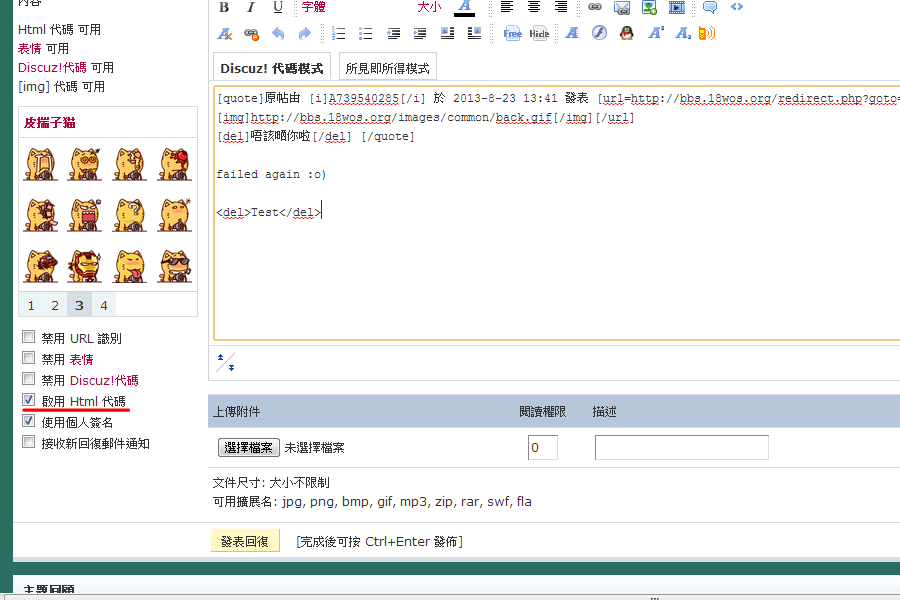Open the 大小 font size dropdown
The width and height of the screenshot is (900, 600).
(429, 7)
